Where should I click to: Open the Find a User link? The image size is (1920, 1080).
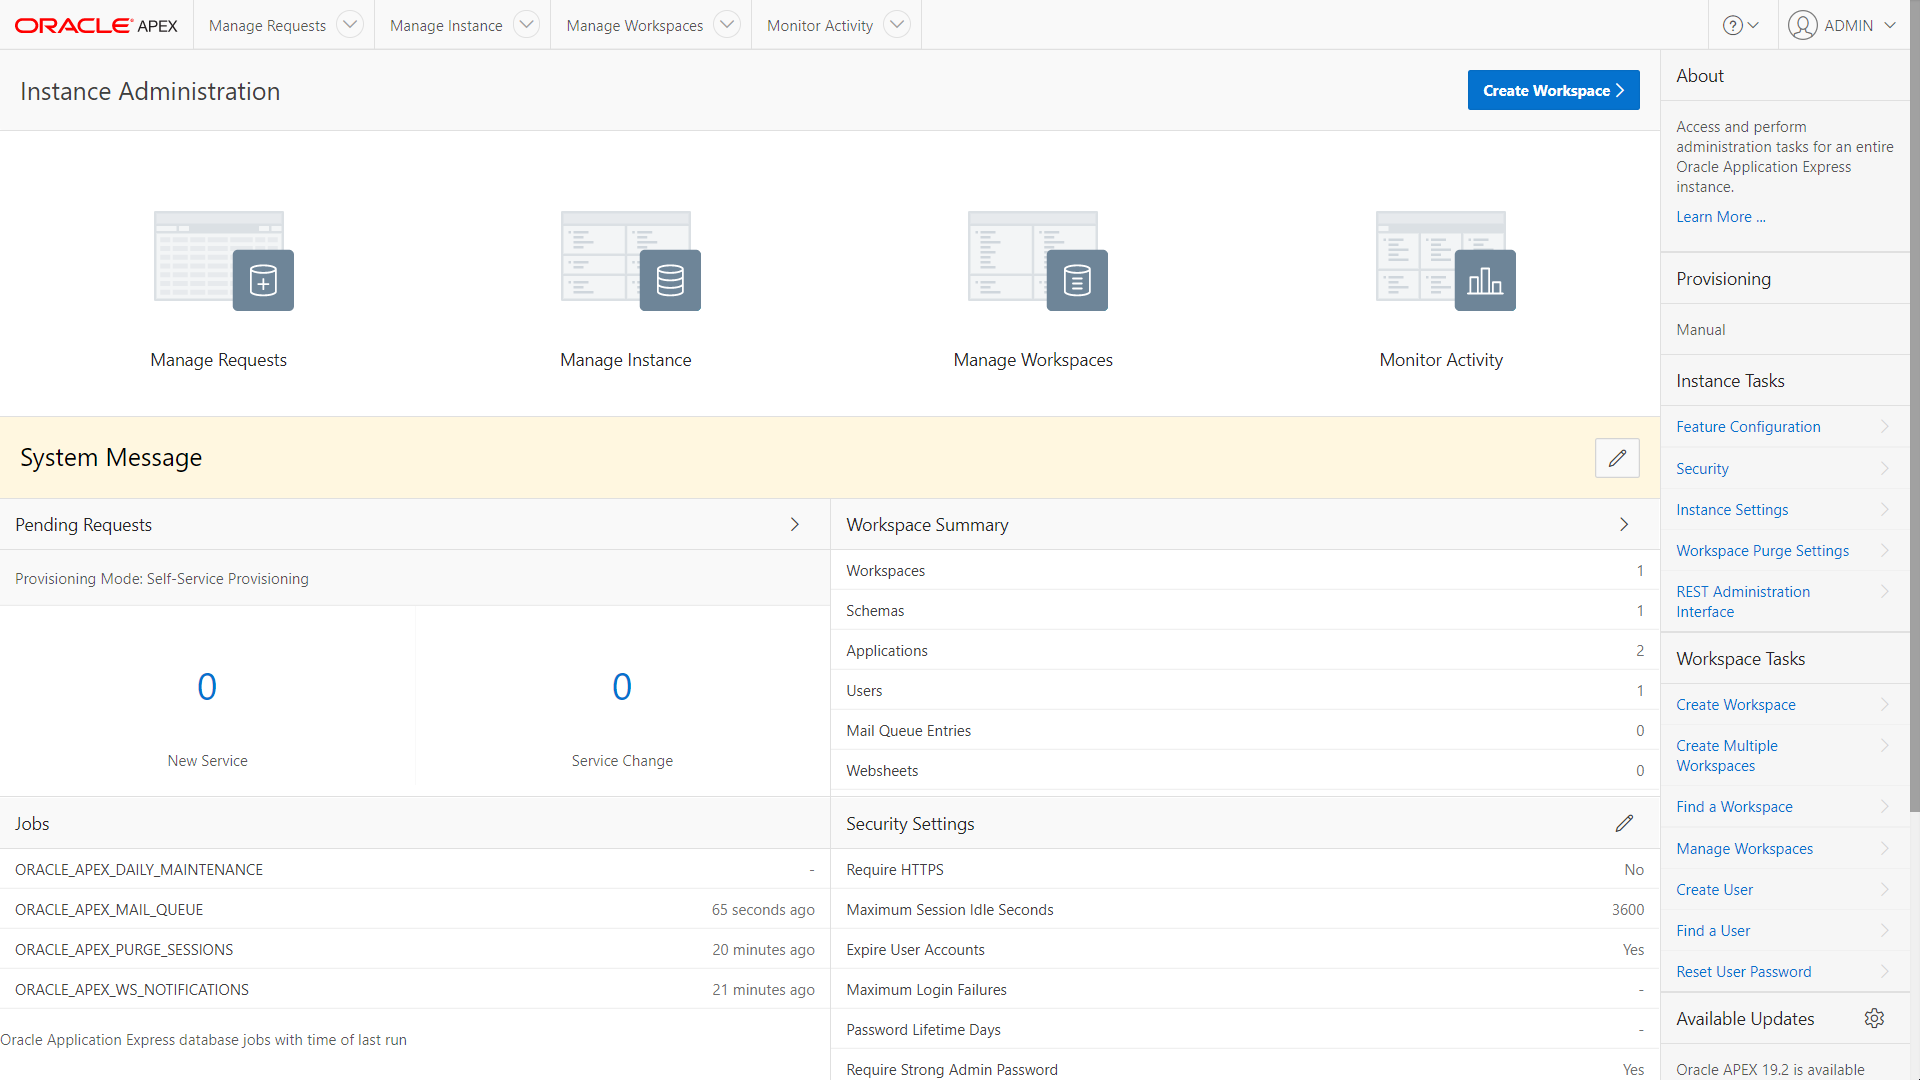1785,930
